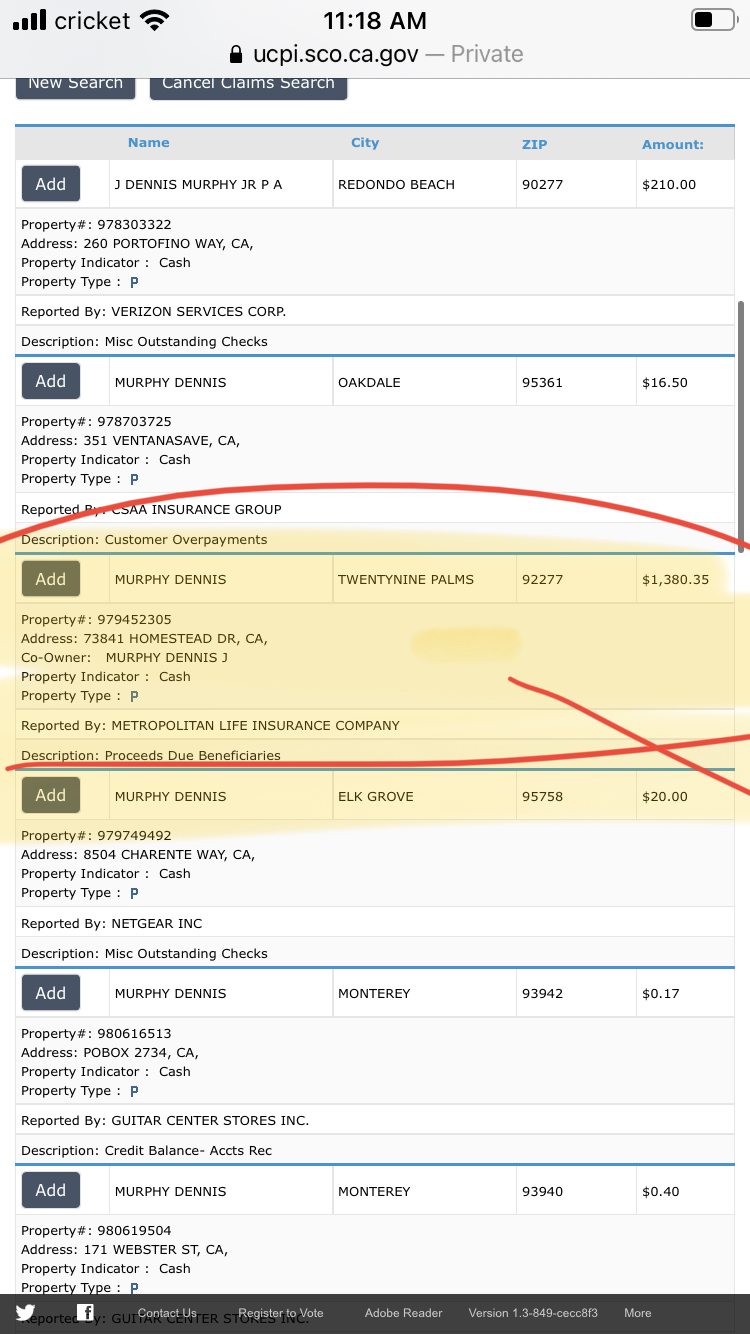Image resolution: width=750 pixels, height=1334 pixels.
Task: Select Reported By CSAA INSURANCE GROUP
Action: 151,509
